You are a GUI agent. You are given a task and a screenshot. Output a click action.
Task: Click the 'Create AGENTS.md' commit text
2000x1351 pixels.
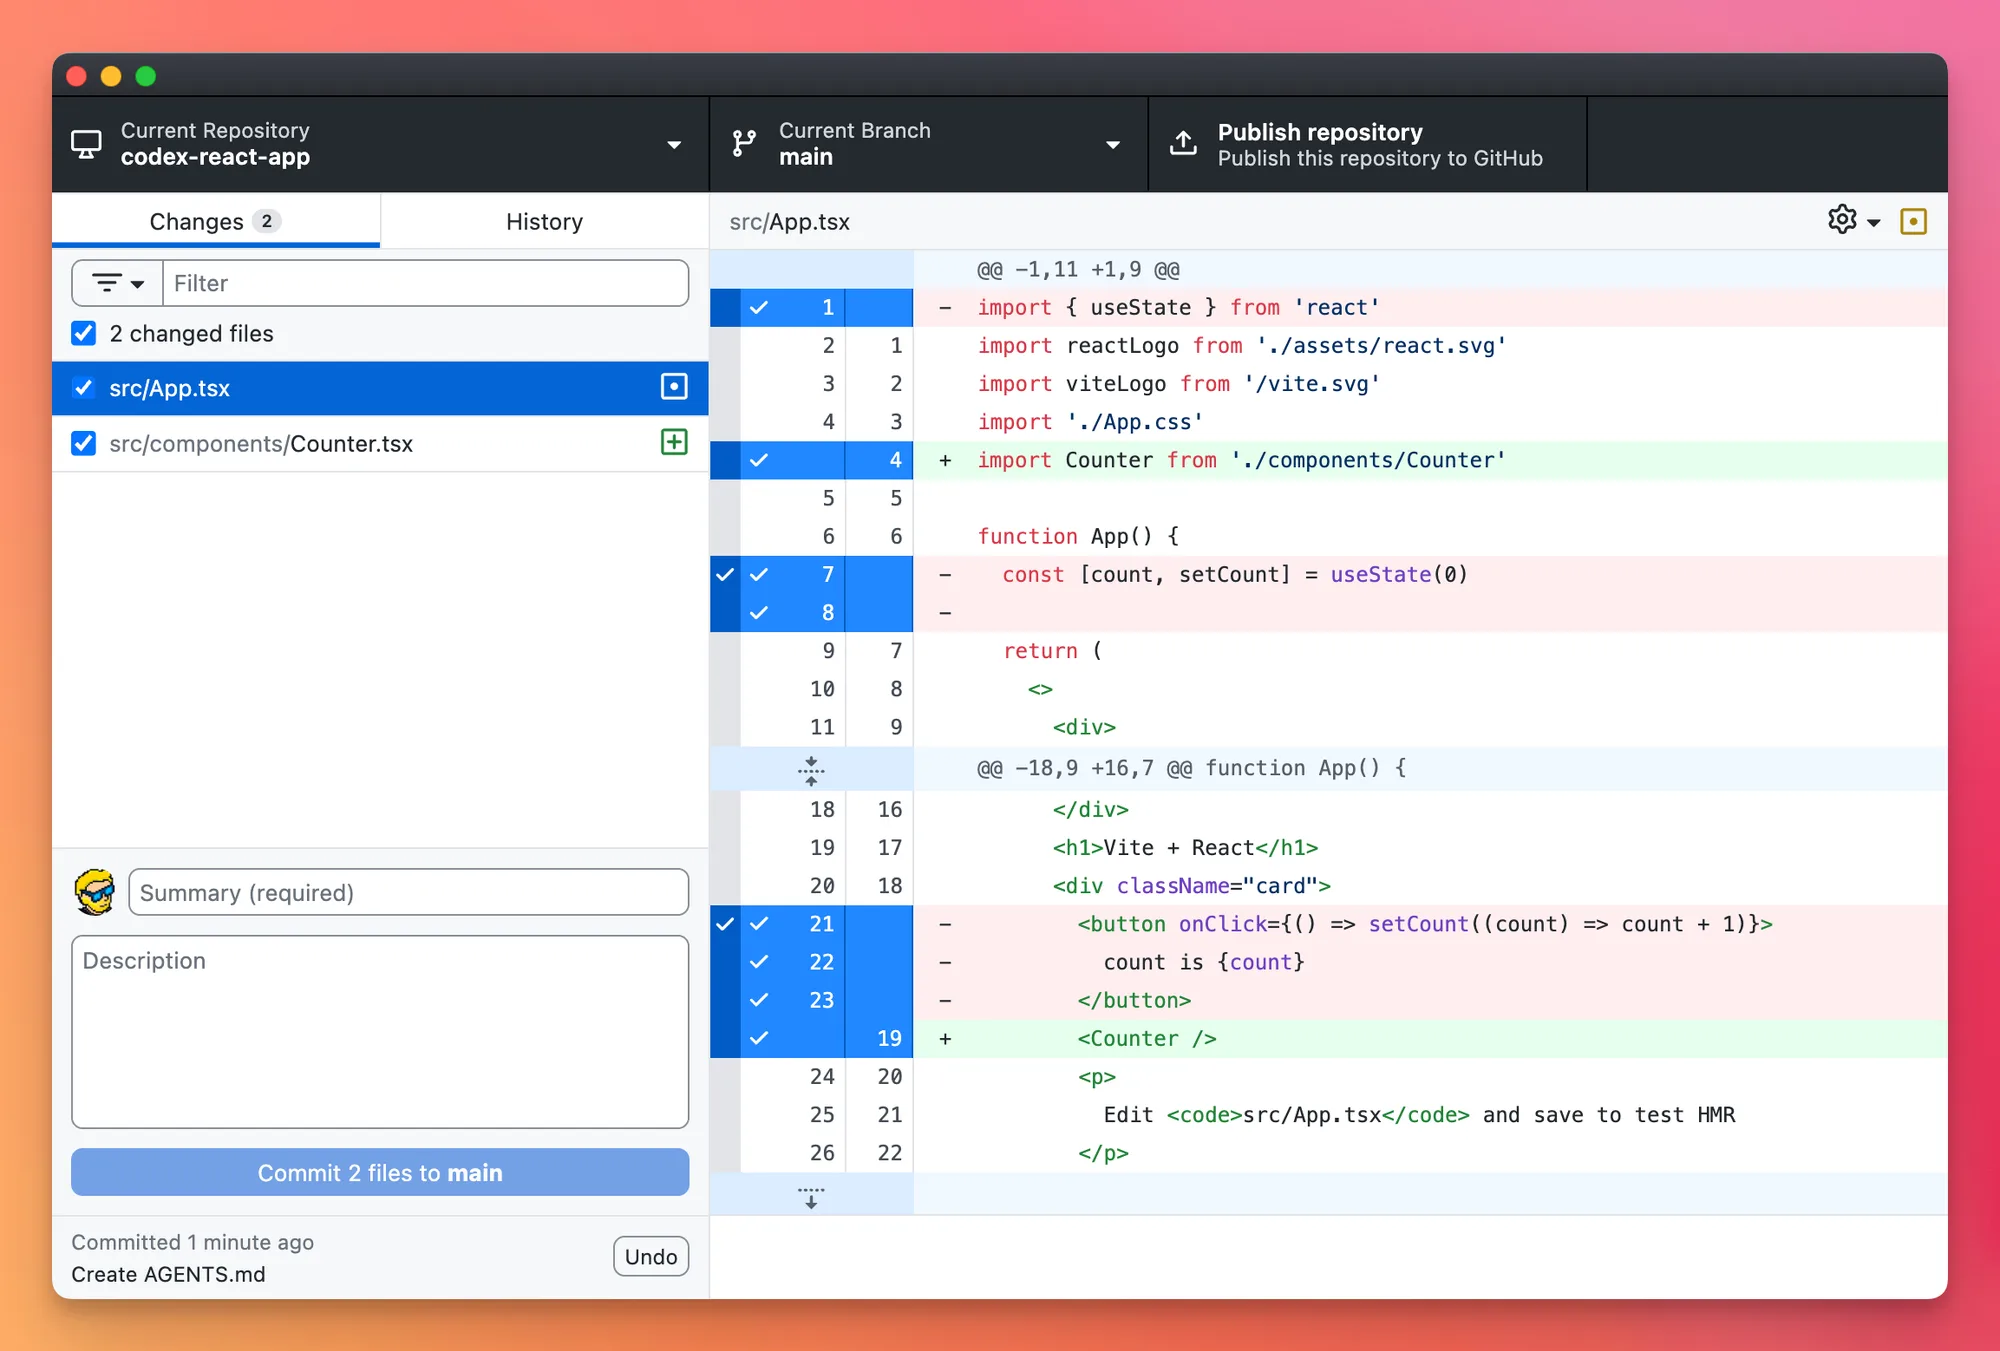[168, 1274]
